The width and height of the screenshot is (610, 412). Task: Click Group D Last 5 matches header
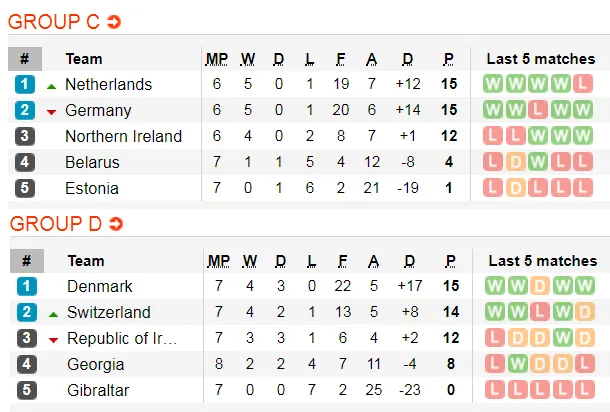[x=542, y=260]
